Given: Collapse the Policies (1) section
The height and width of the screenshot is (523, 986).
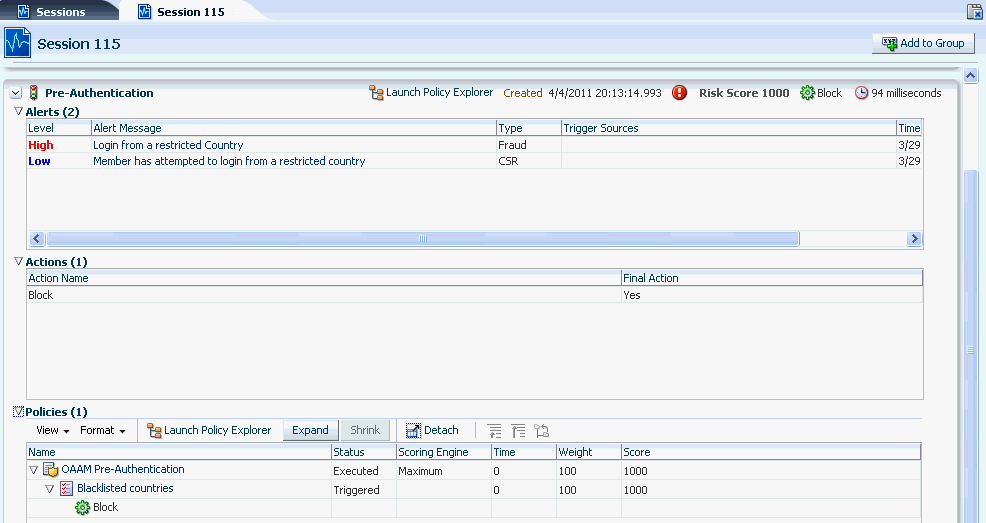Looking at the screenshot, I should click(x=18, y=412).
